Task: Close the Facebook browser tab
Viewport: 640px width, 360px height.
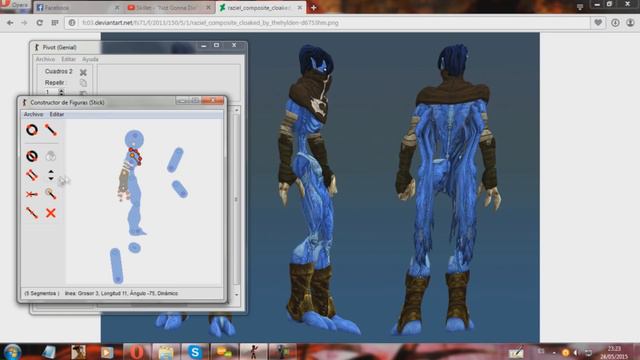Action: (117, 7)
